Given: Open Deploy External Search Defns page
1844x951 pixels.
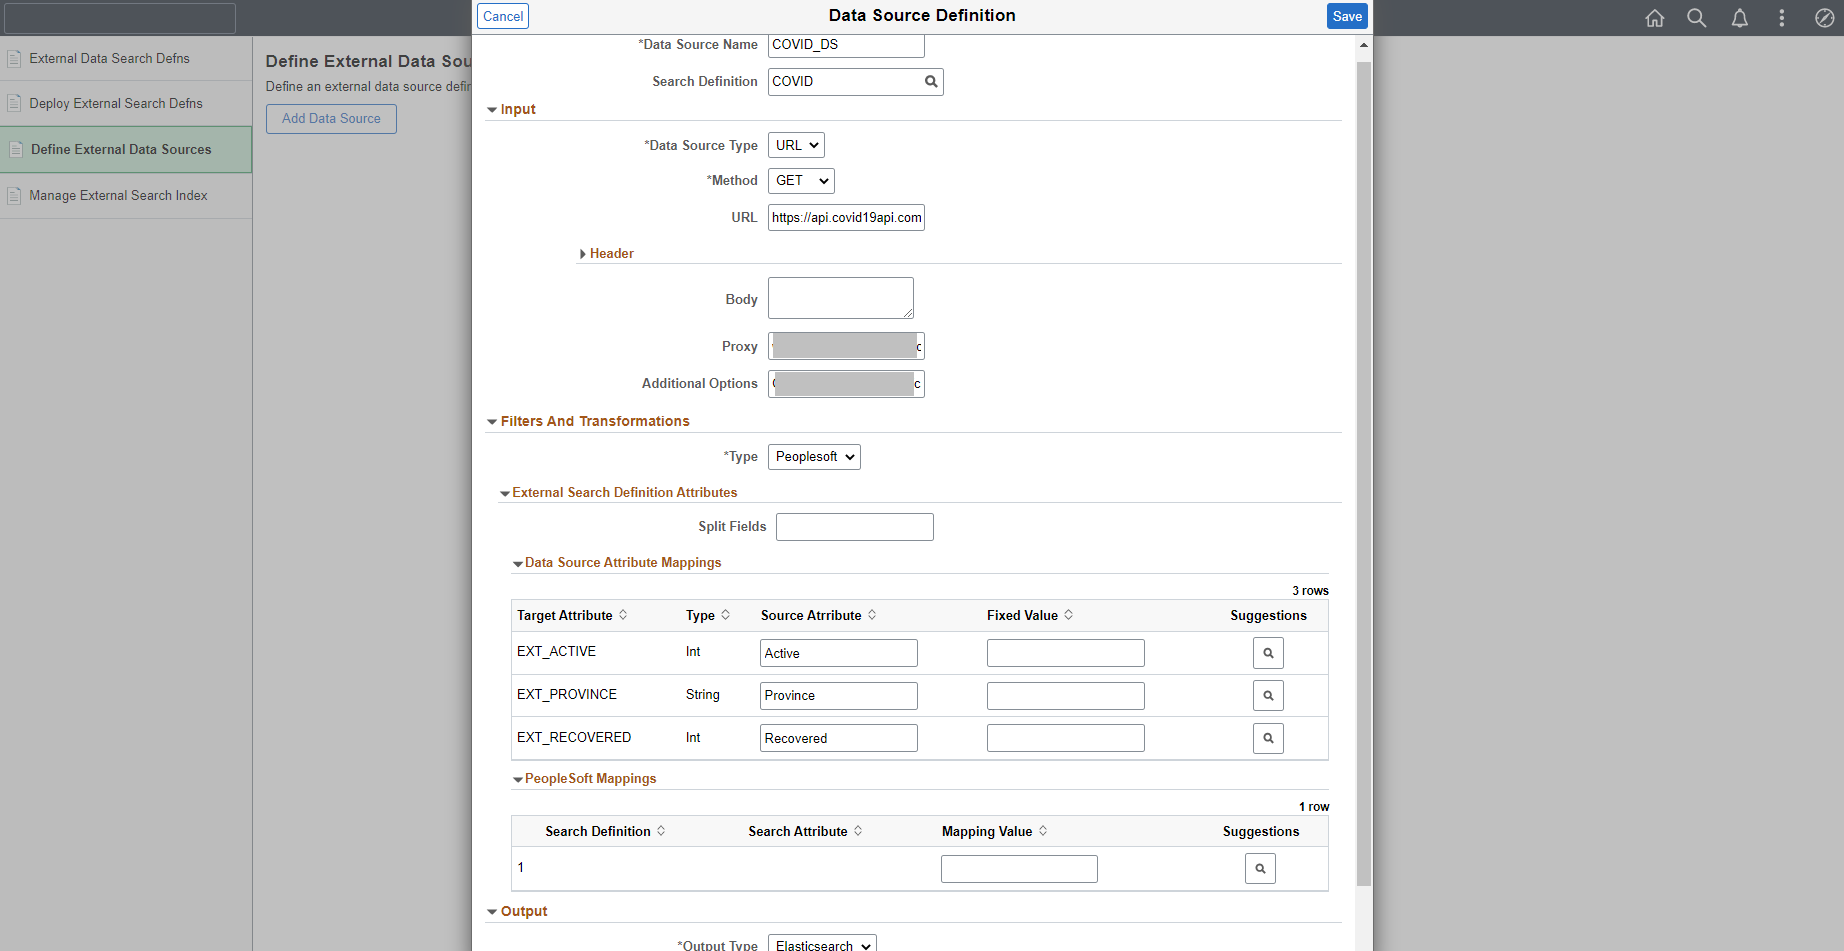Looking at the screenshot, I should 116,104.
